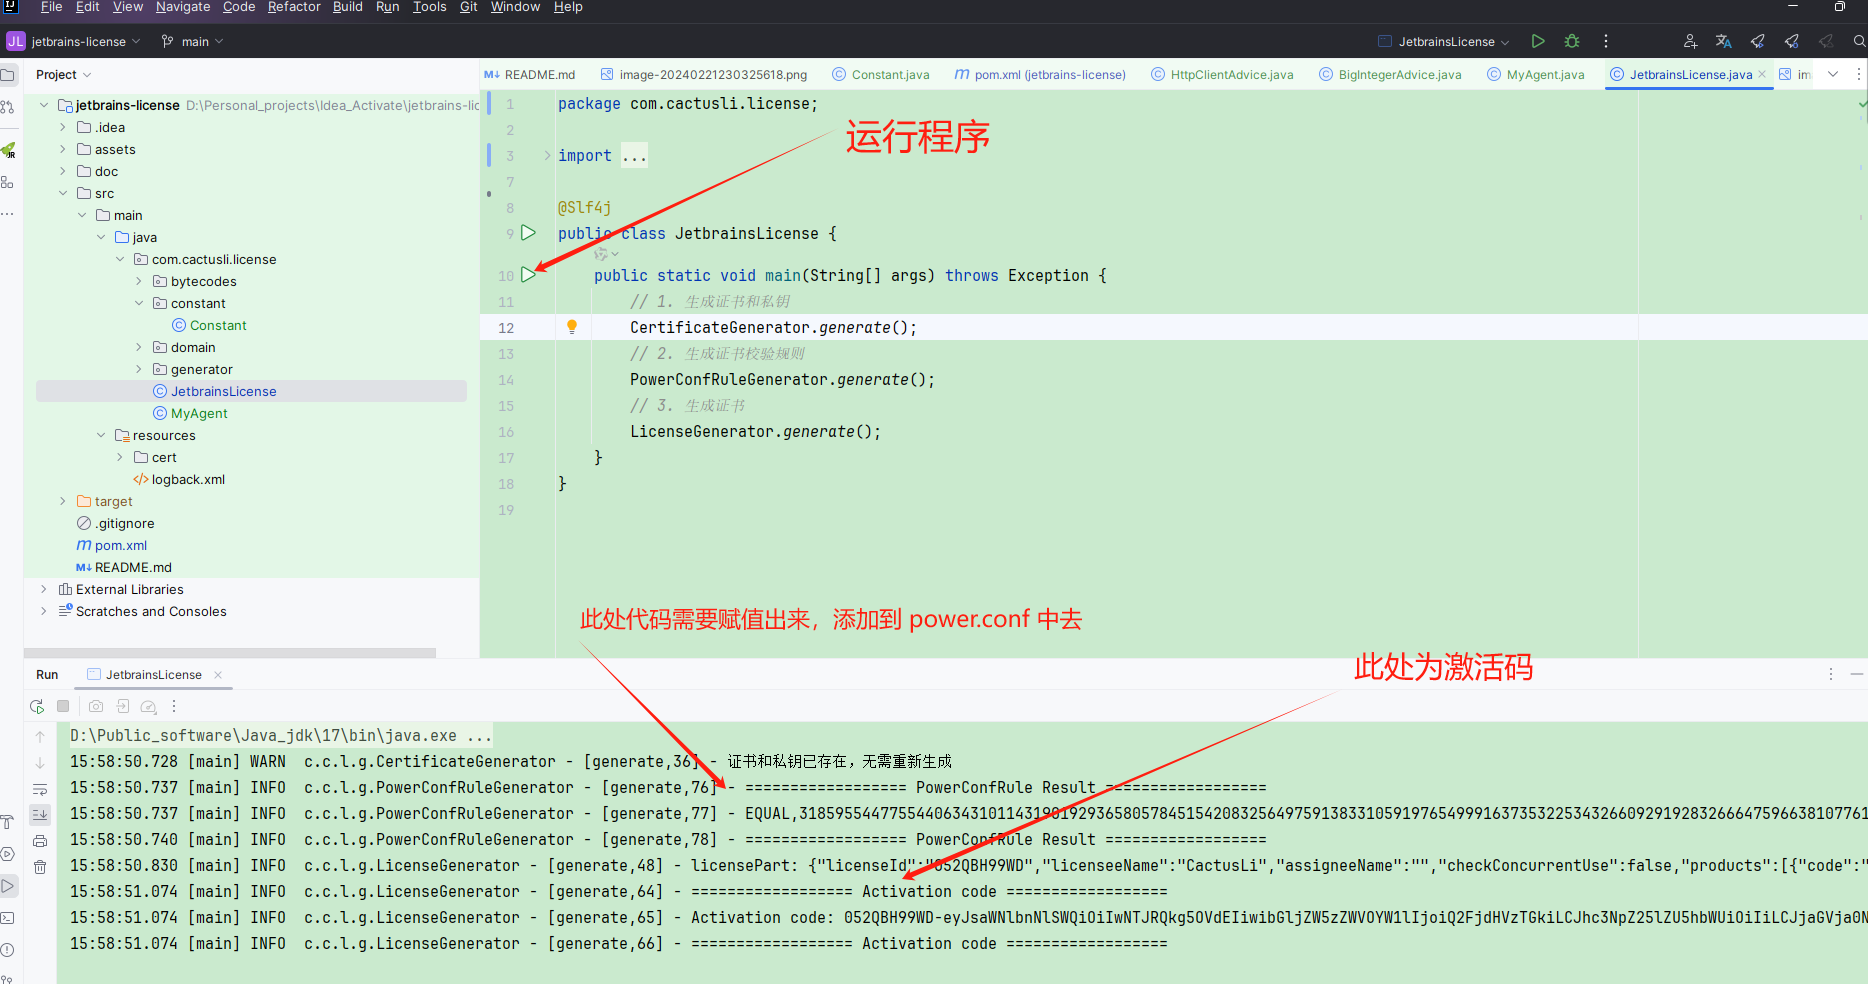Collapse the src folder in the project tree
Screen dimensions: 1868x984
63,193
